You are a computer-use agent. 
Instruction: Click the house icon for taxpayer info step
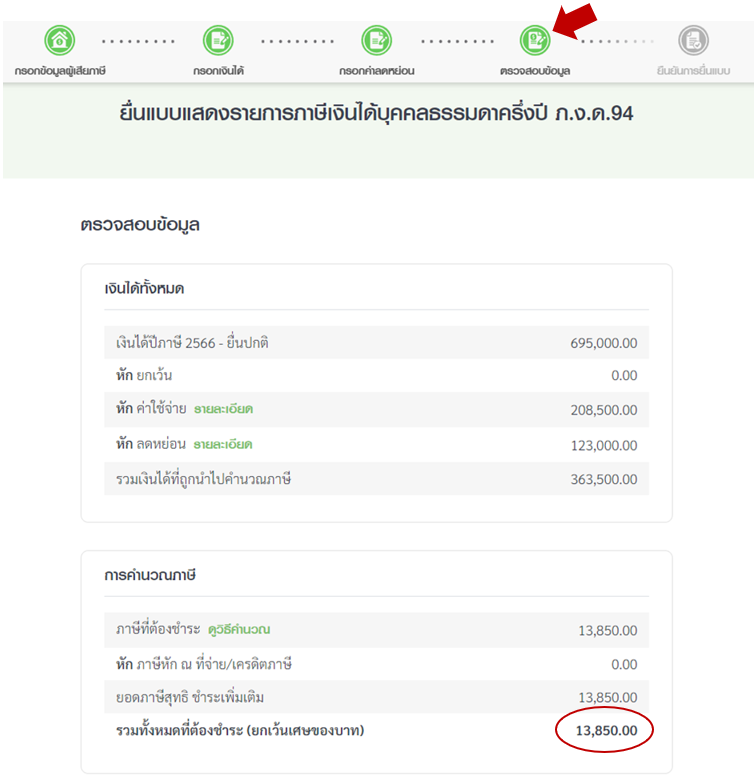click(x=60, y=40)
